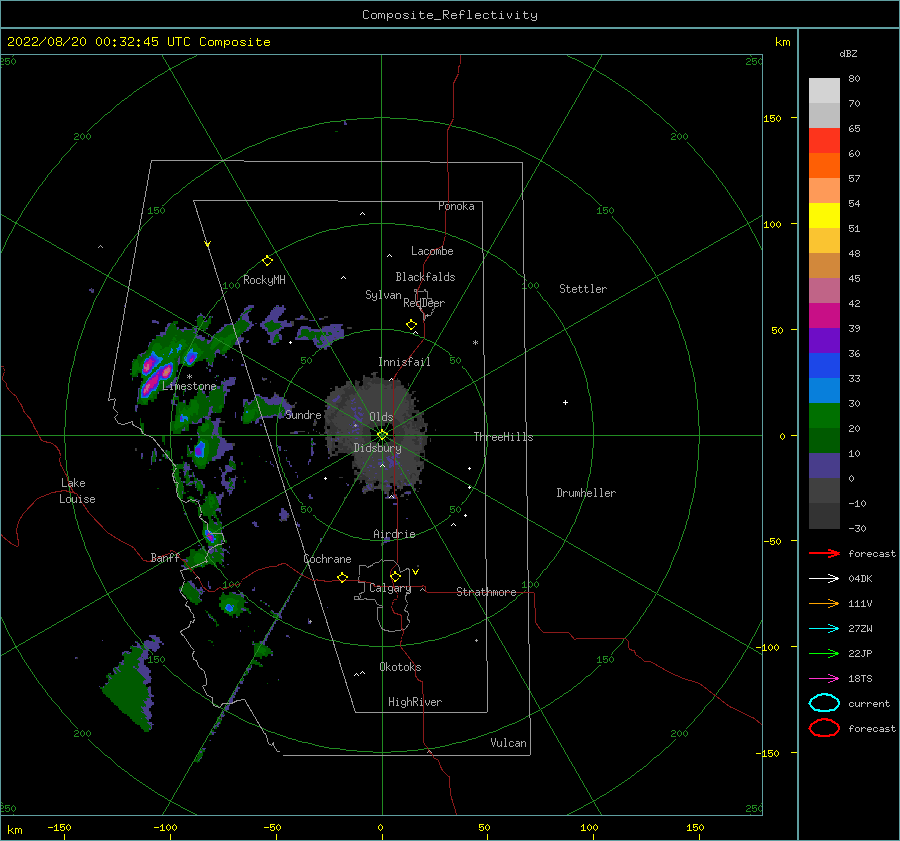This screenshot has height=841, width=900.
Task: Click the Stettler label
Action: click(x=583, y=289)
